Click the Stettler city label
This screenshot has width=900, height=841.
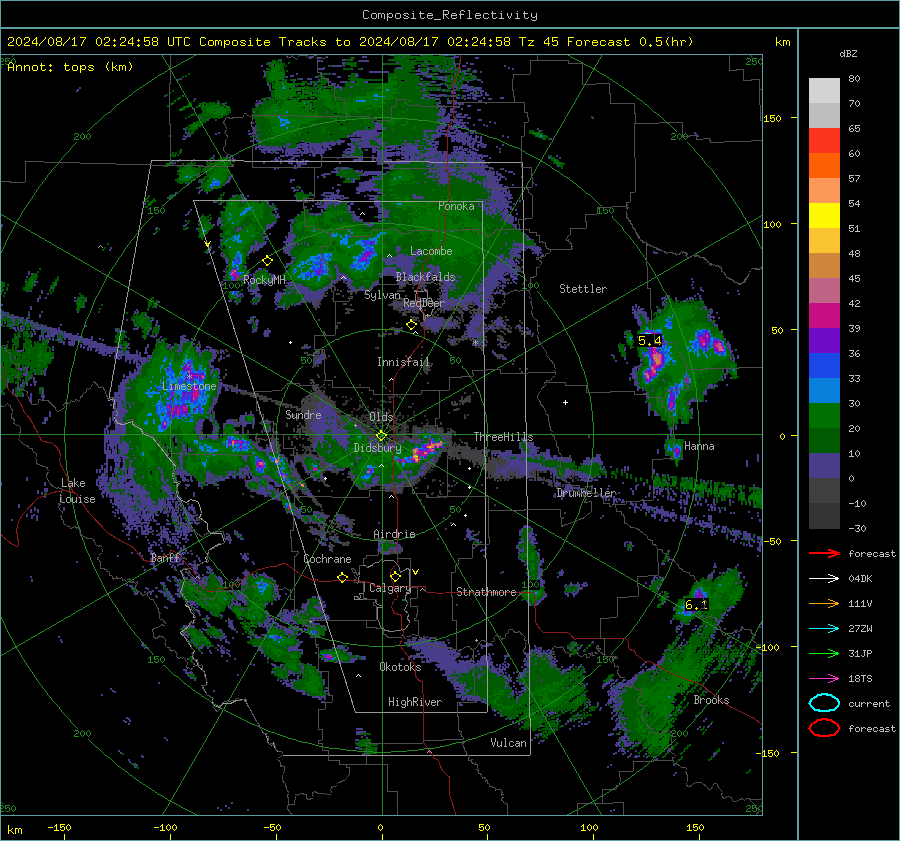coord(583,289)
